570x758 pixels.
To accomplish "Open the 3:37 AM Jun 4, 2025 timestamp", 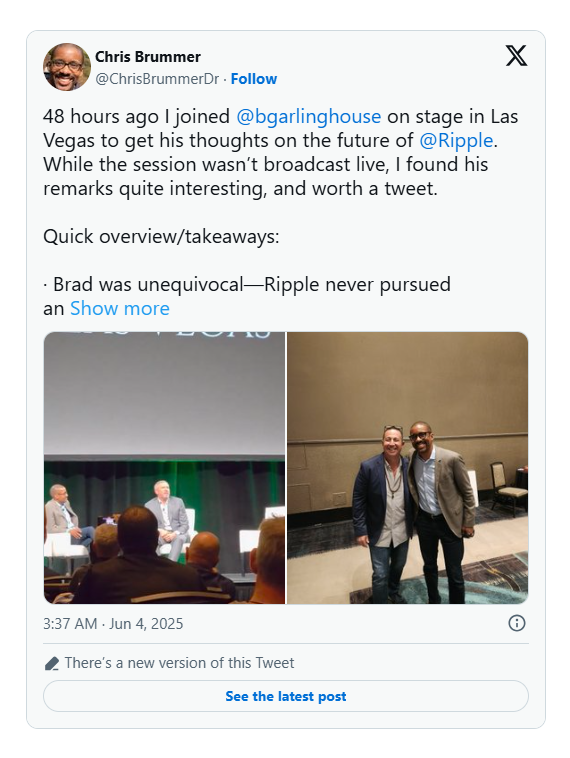I will click(113, 624).
